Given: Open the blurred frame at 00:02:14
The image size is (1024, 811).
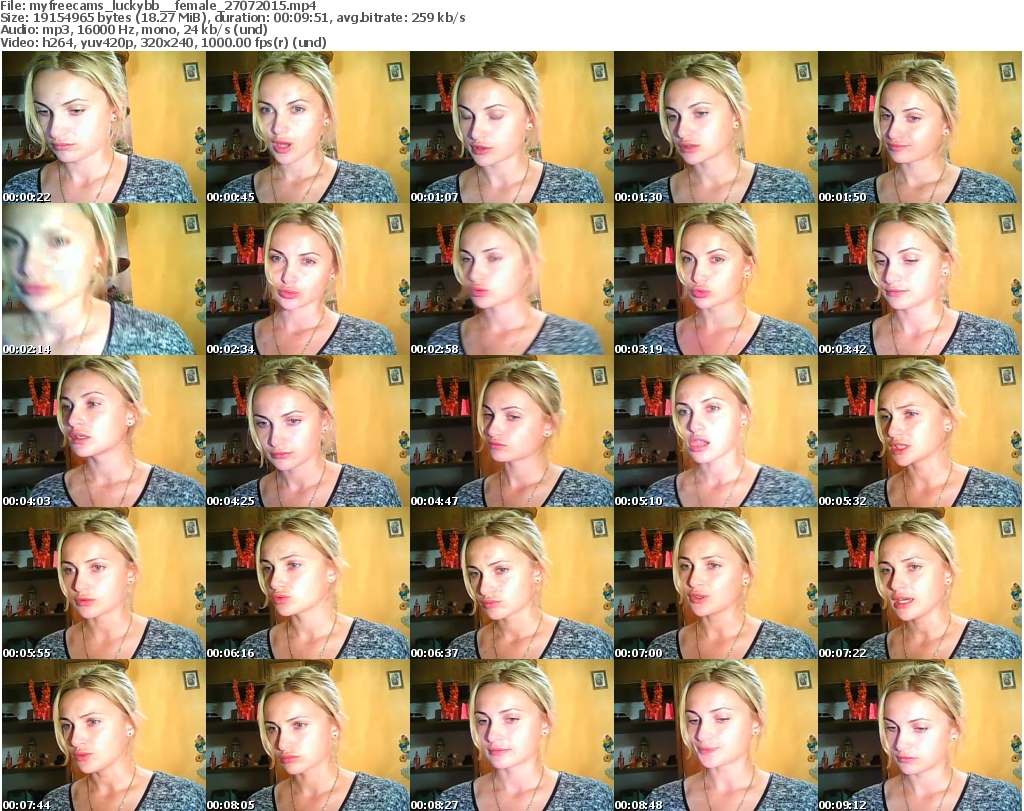Looking at the screenshot, I should [x=104, y=279].
